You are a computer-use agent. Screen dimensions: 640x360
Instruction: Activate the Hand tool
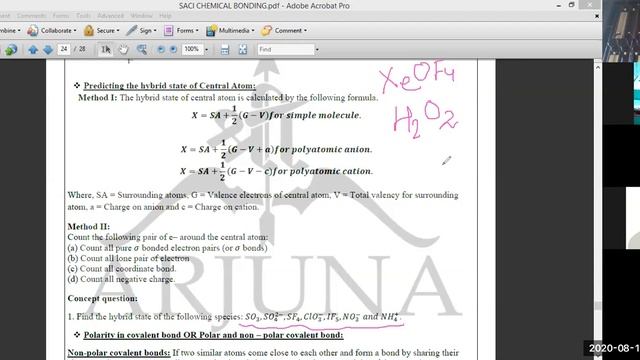tap(123, 49)
